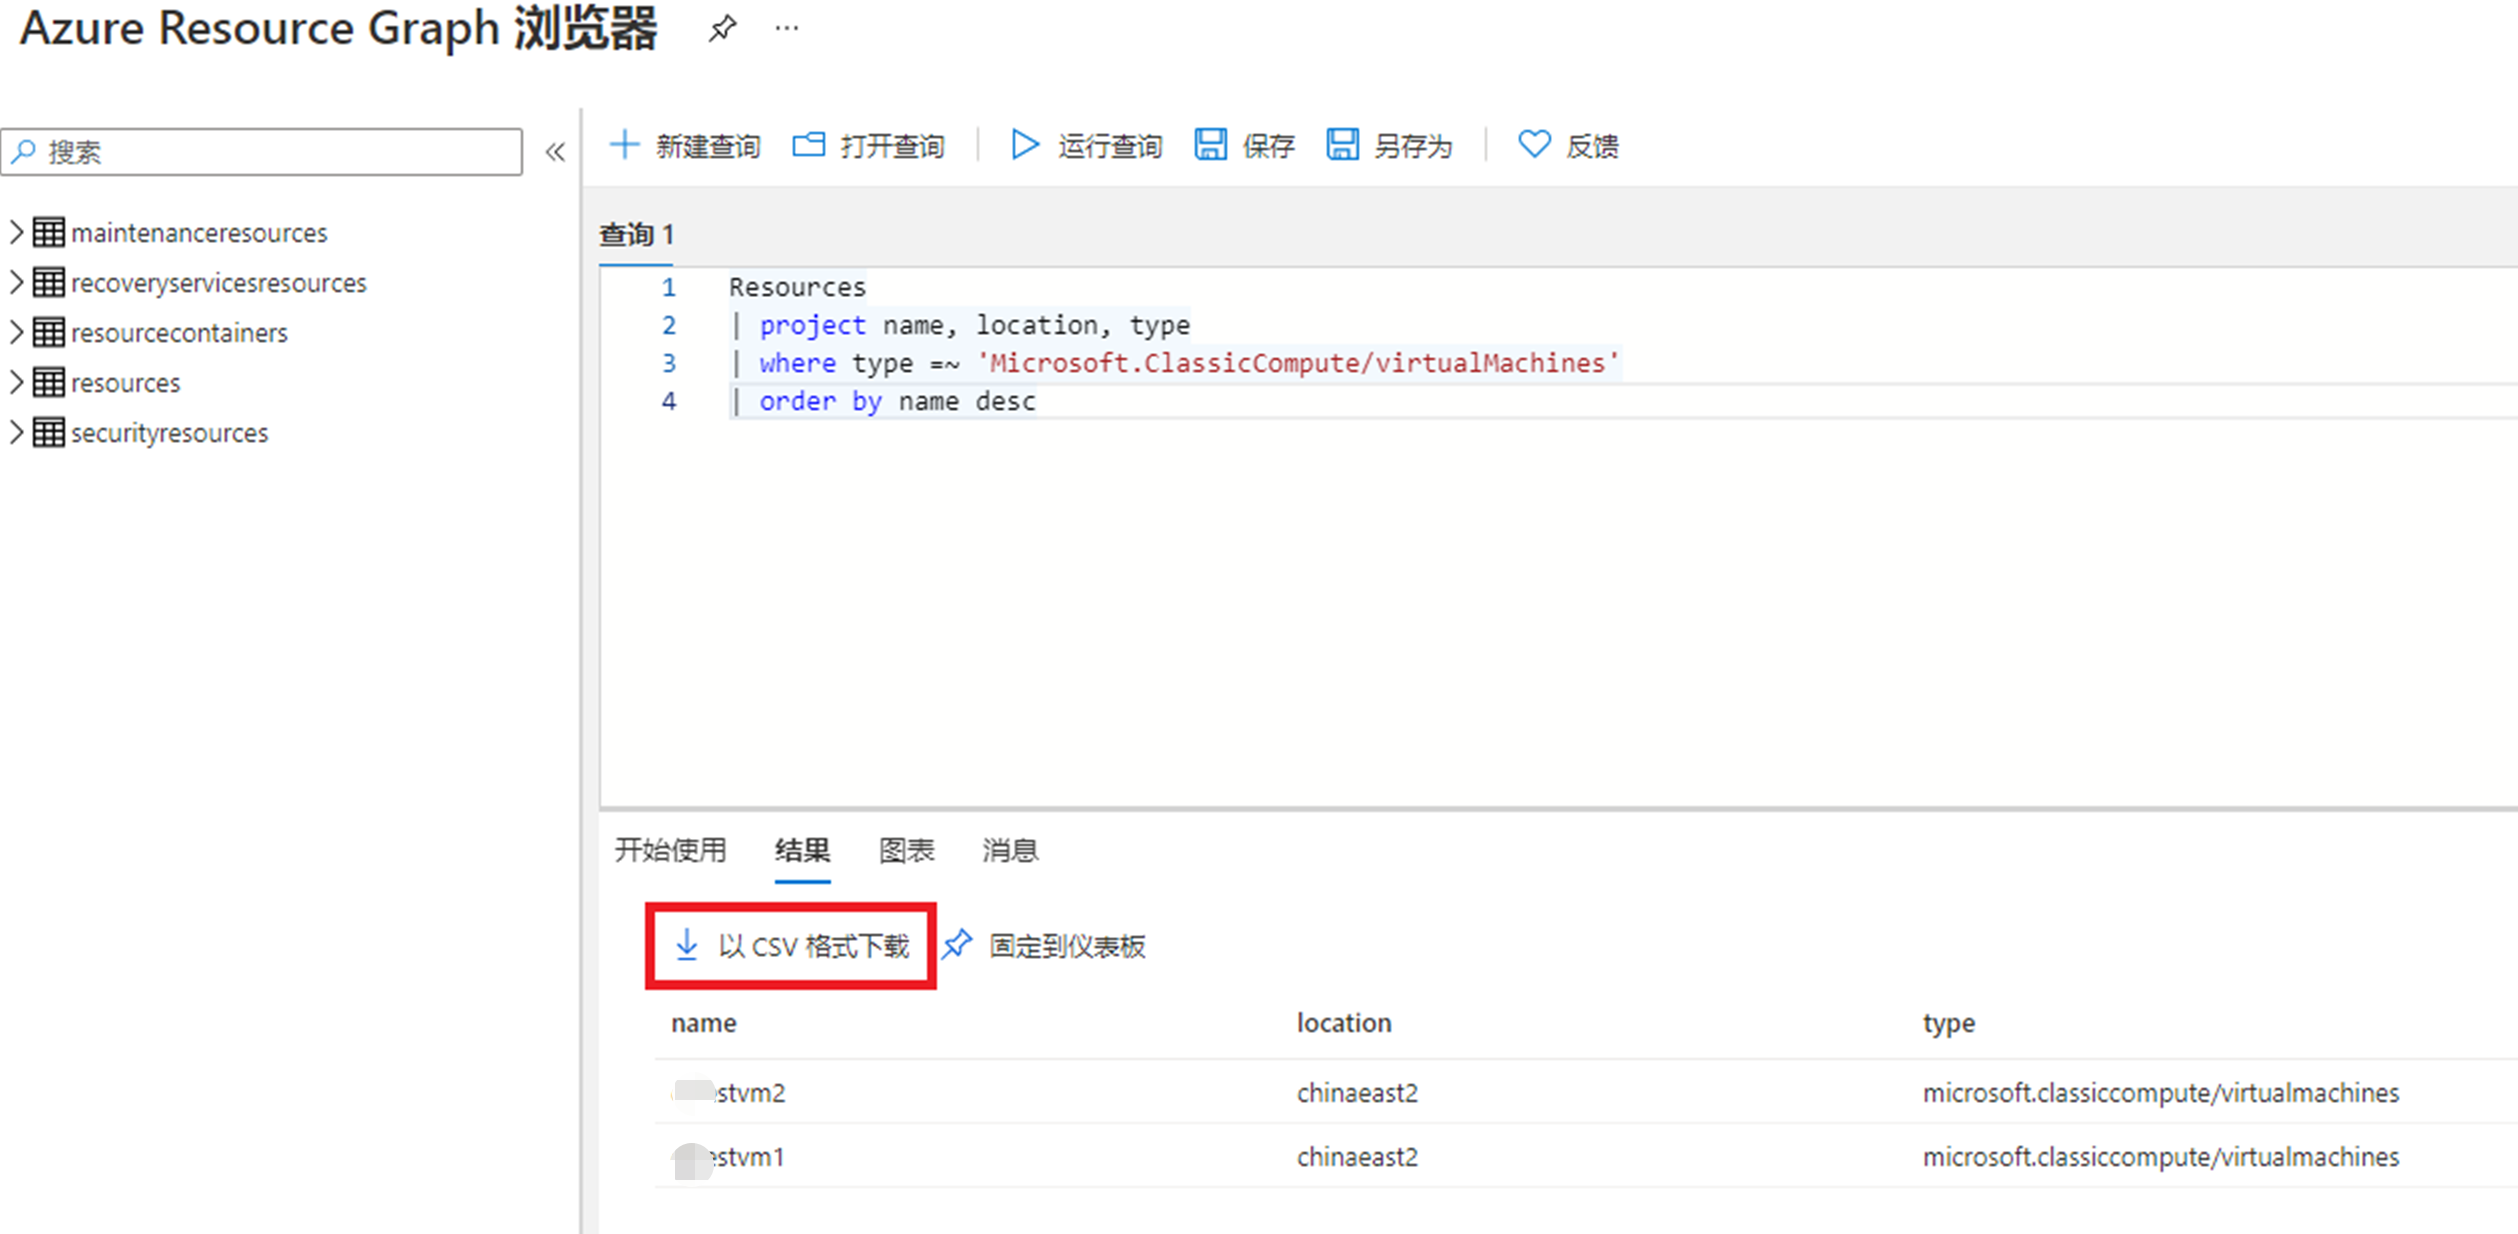Viewport: 2518px width, 1234px height.
Task: Expand the securityresources table node
Action: (16, 432)
